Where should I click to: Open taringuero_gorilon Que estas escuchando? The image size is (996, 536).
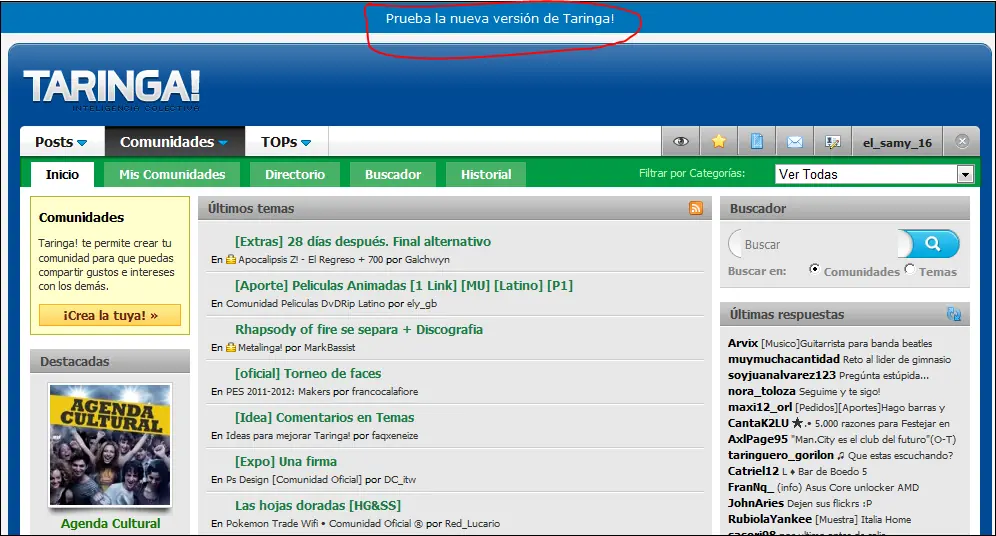(x=840, y=455)
